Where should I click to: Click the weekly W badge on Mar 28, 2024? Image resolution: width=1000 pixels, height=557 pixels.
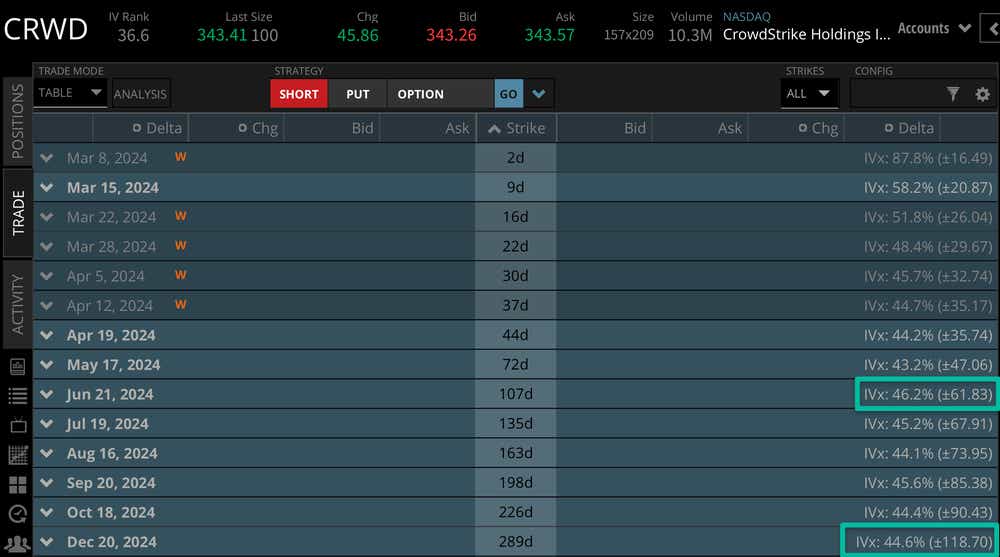[x=180, y=246]
